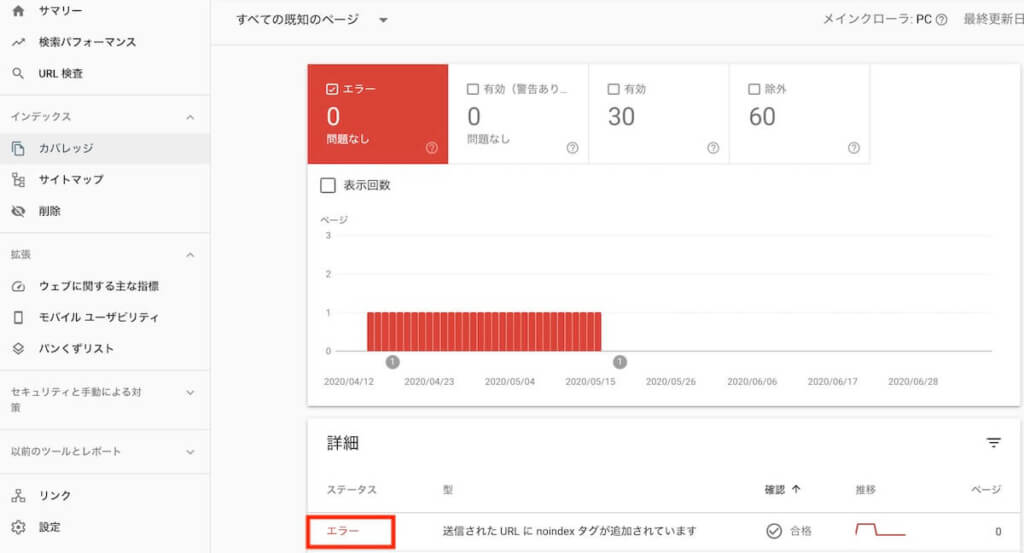Click the help icon on the エラー card

[432, 148]
